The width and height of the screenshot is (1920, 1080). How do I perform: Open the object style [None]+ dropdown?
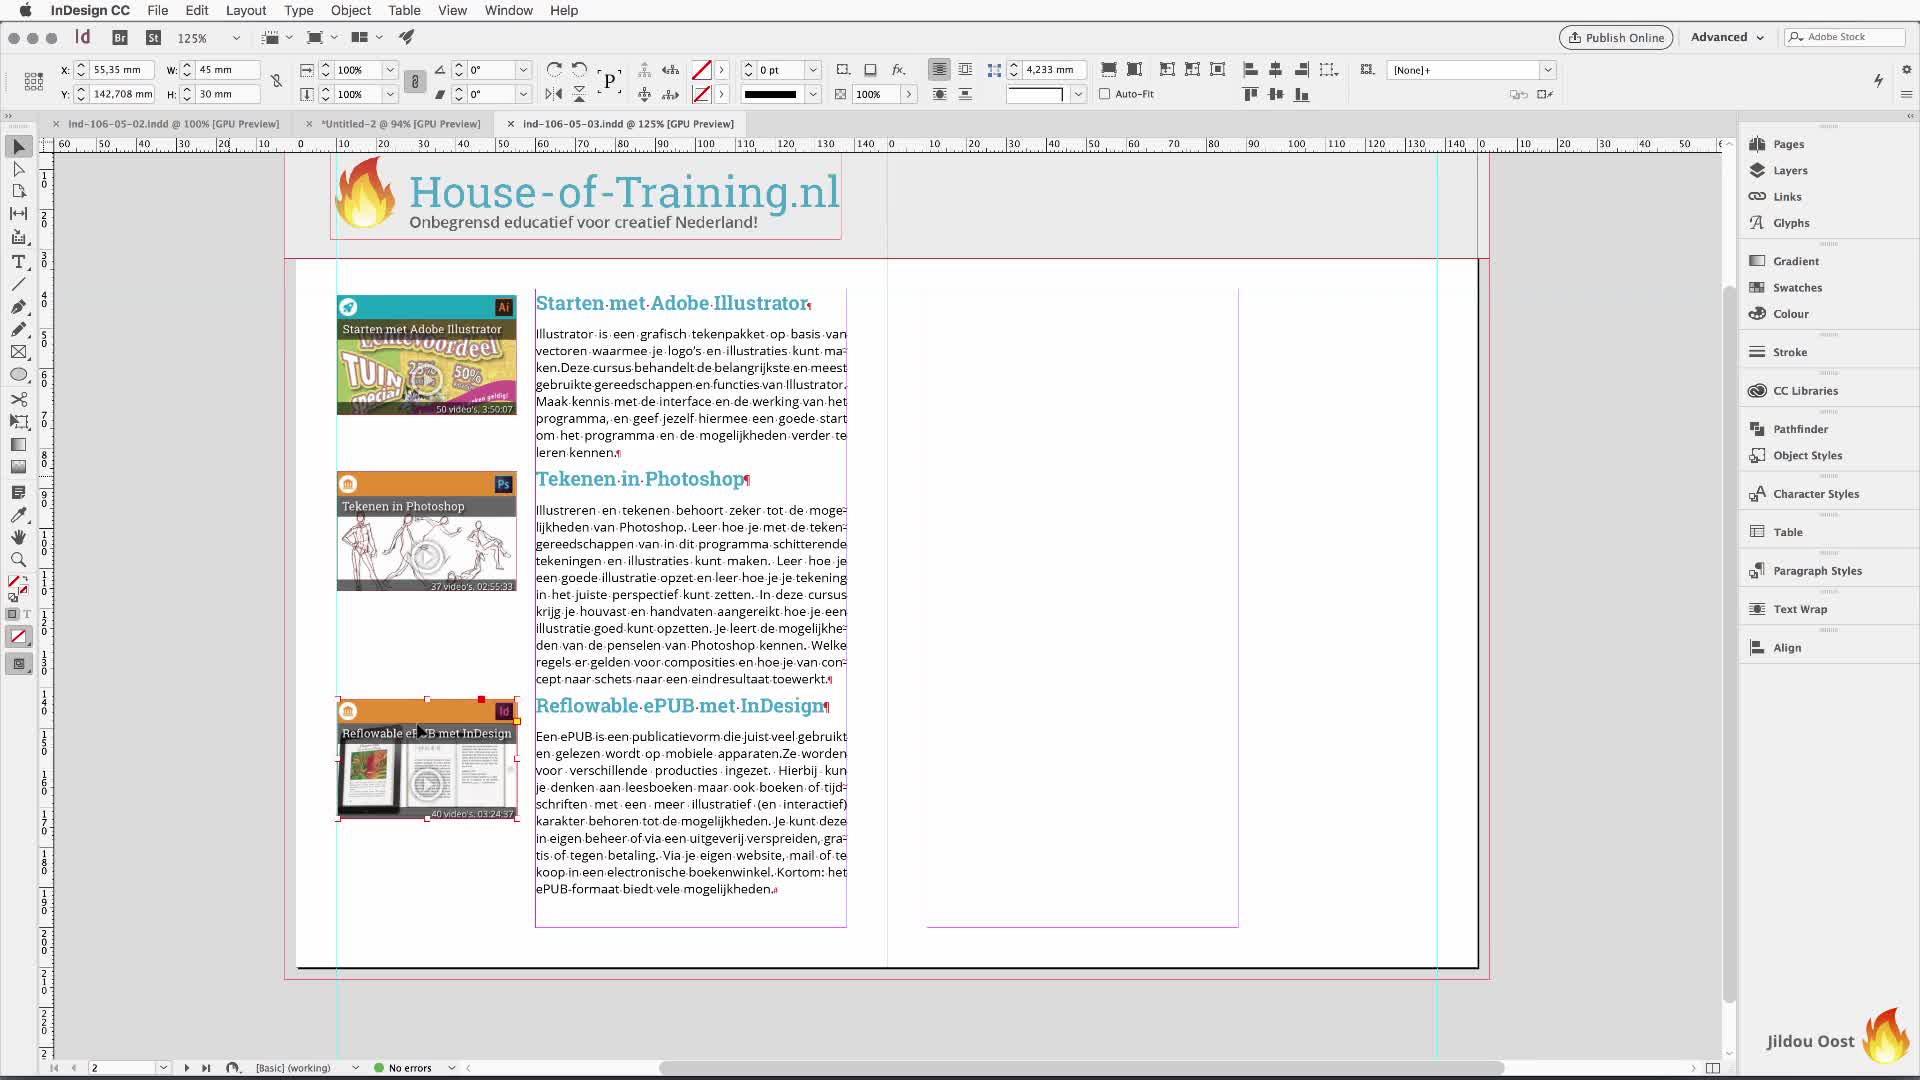(1548, 70)
